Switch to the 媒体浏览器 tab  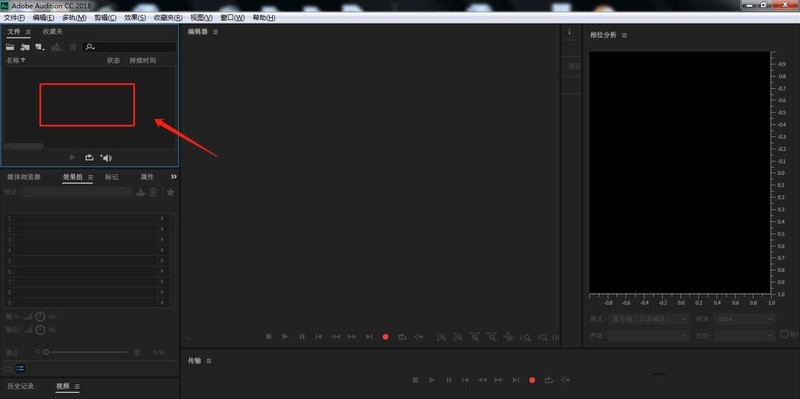click(x=23, y=177)
